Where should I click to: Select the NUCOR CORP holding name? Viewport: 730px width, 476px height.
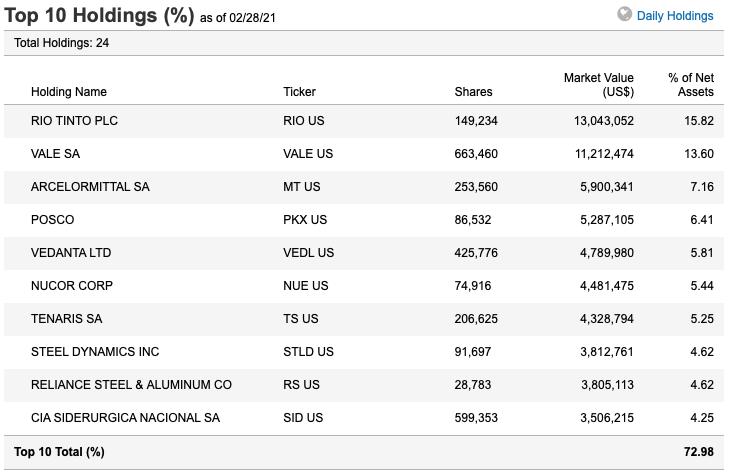(x=72, y=286)
